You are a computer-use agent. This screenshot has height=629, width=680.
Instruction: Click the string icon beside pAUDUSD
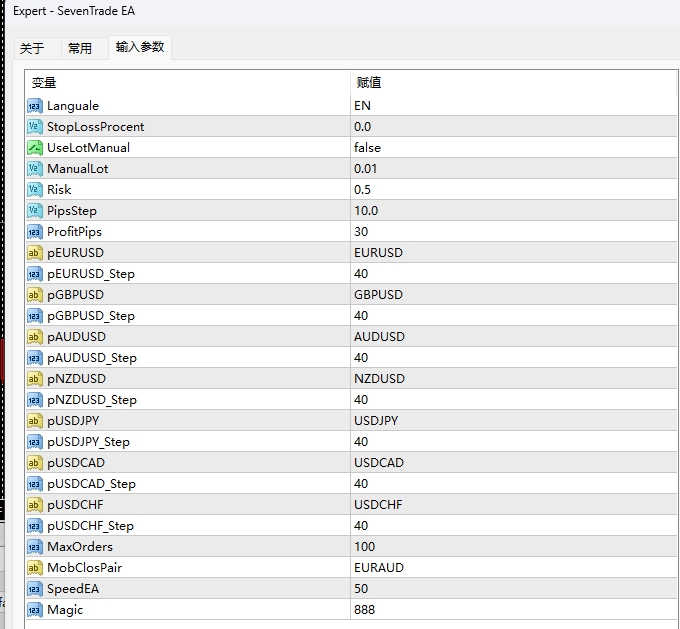click(x=35, y=337)
